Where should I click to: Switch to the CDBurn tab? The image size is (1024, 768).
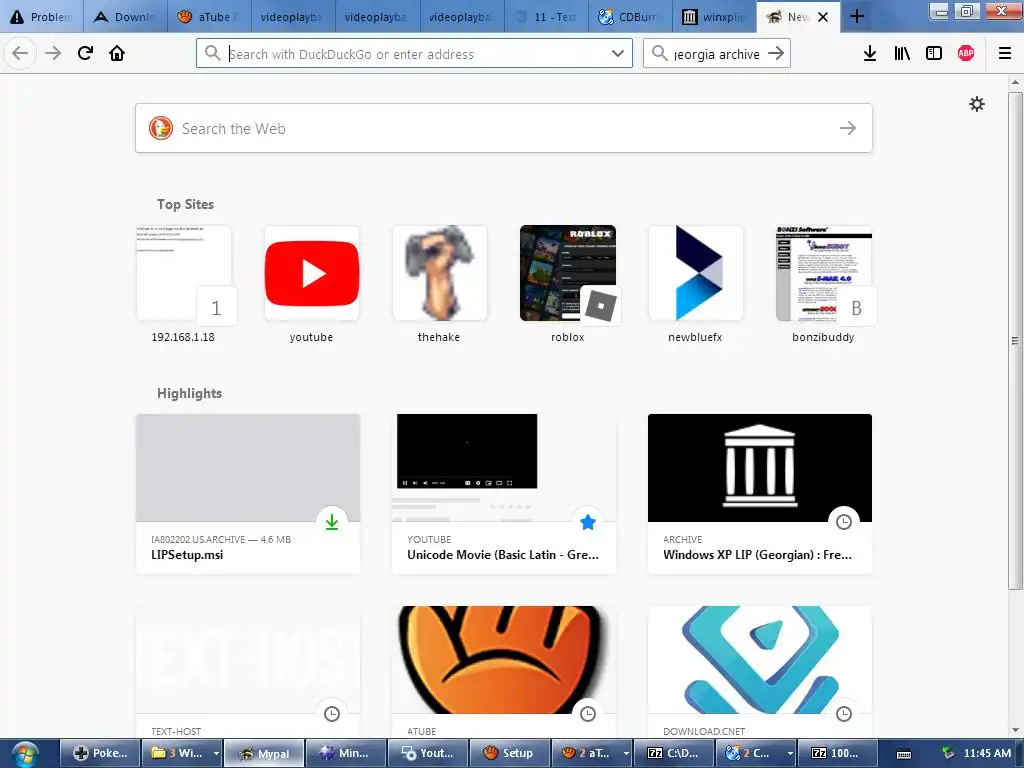click(x=630, y=17)
